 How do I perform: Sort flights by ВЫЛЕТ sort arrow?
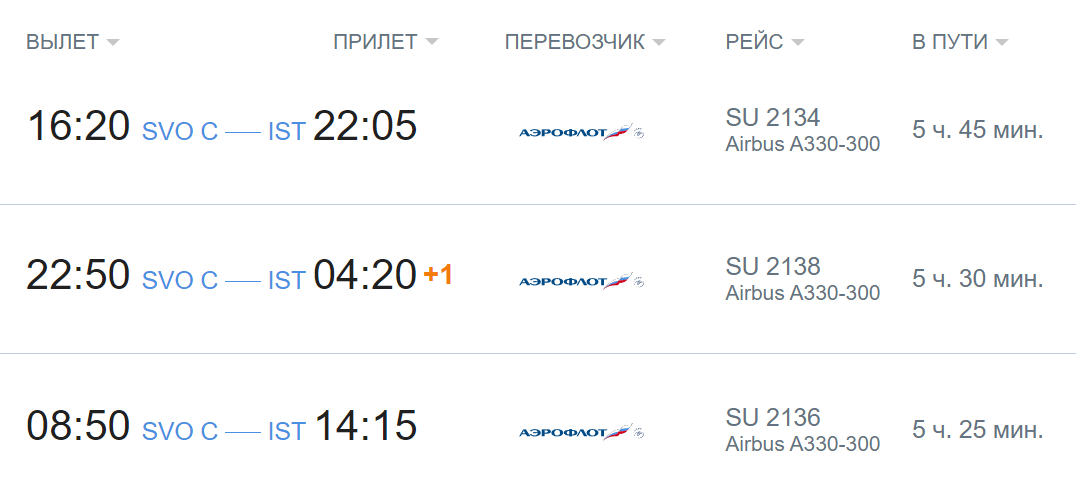pos(113,43)
